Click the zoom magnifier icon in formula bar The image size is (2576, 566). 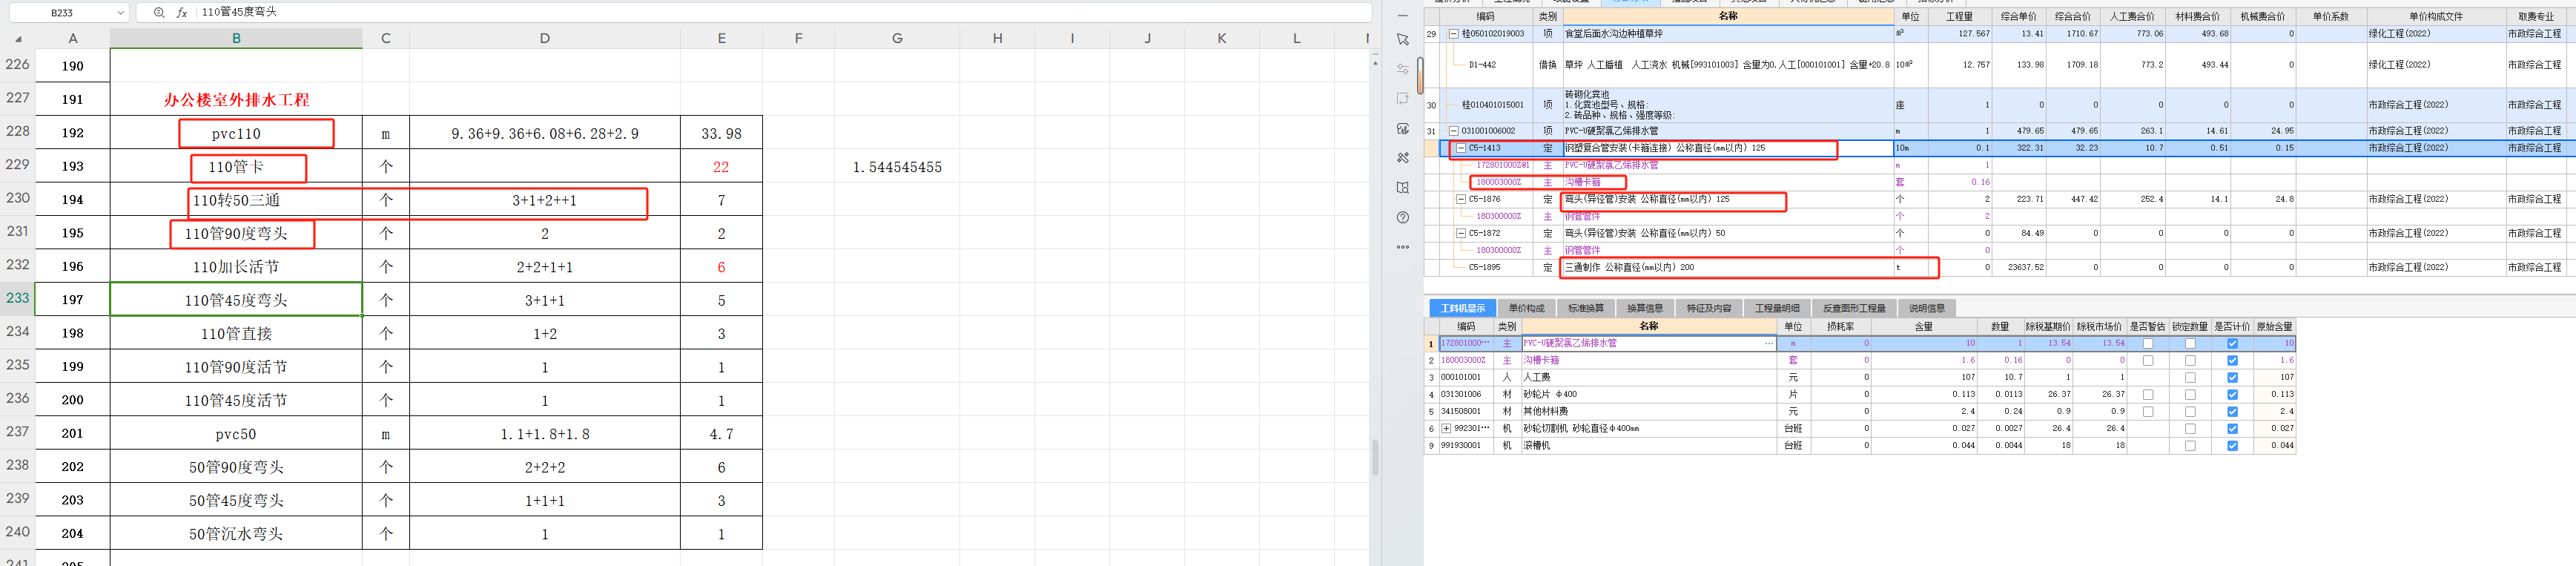pyautogui.click(x=159, y=13)
